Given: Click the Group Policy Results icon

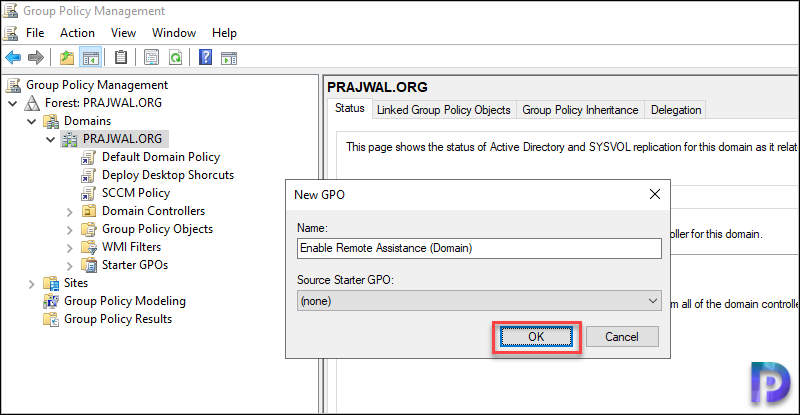Looking at the screenshot, I should tap(51, 320).
